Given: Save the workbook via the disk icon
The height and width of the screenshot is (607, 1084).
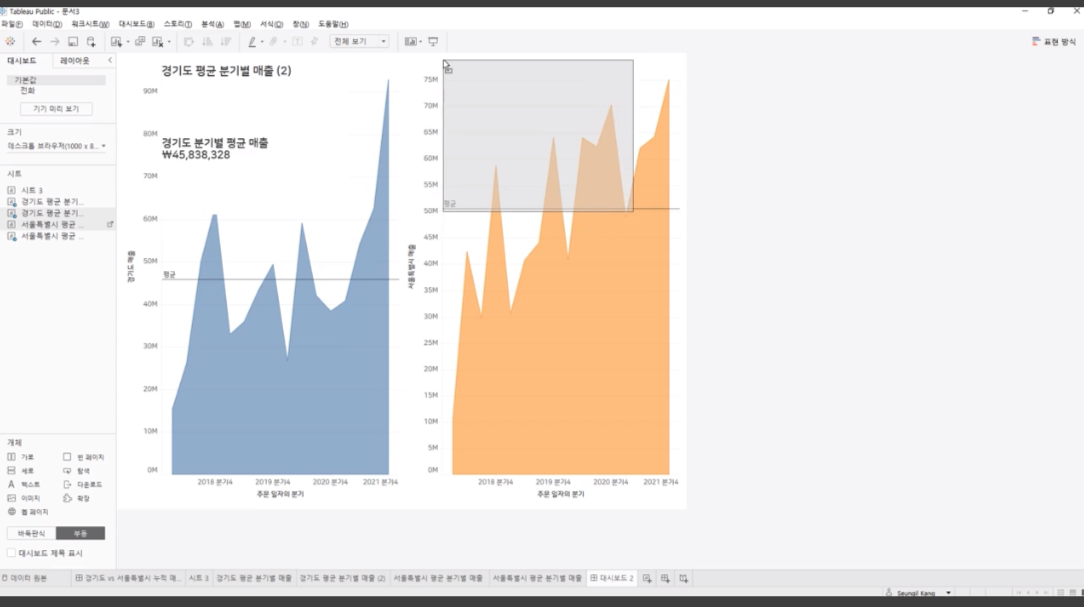Looking at the screenshot, I should click(x=73, y=41).
